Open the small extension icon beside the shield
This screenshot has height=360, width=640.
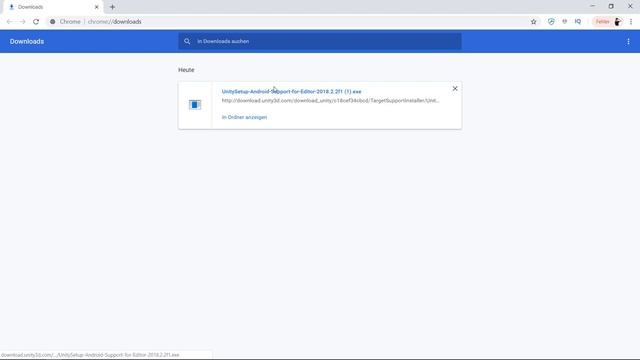tap(564, 22)
